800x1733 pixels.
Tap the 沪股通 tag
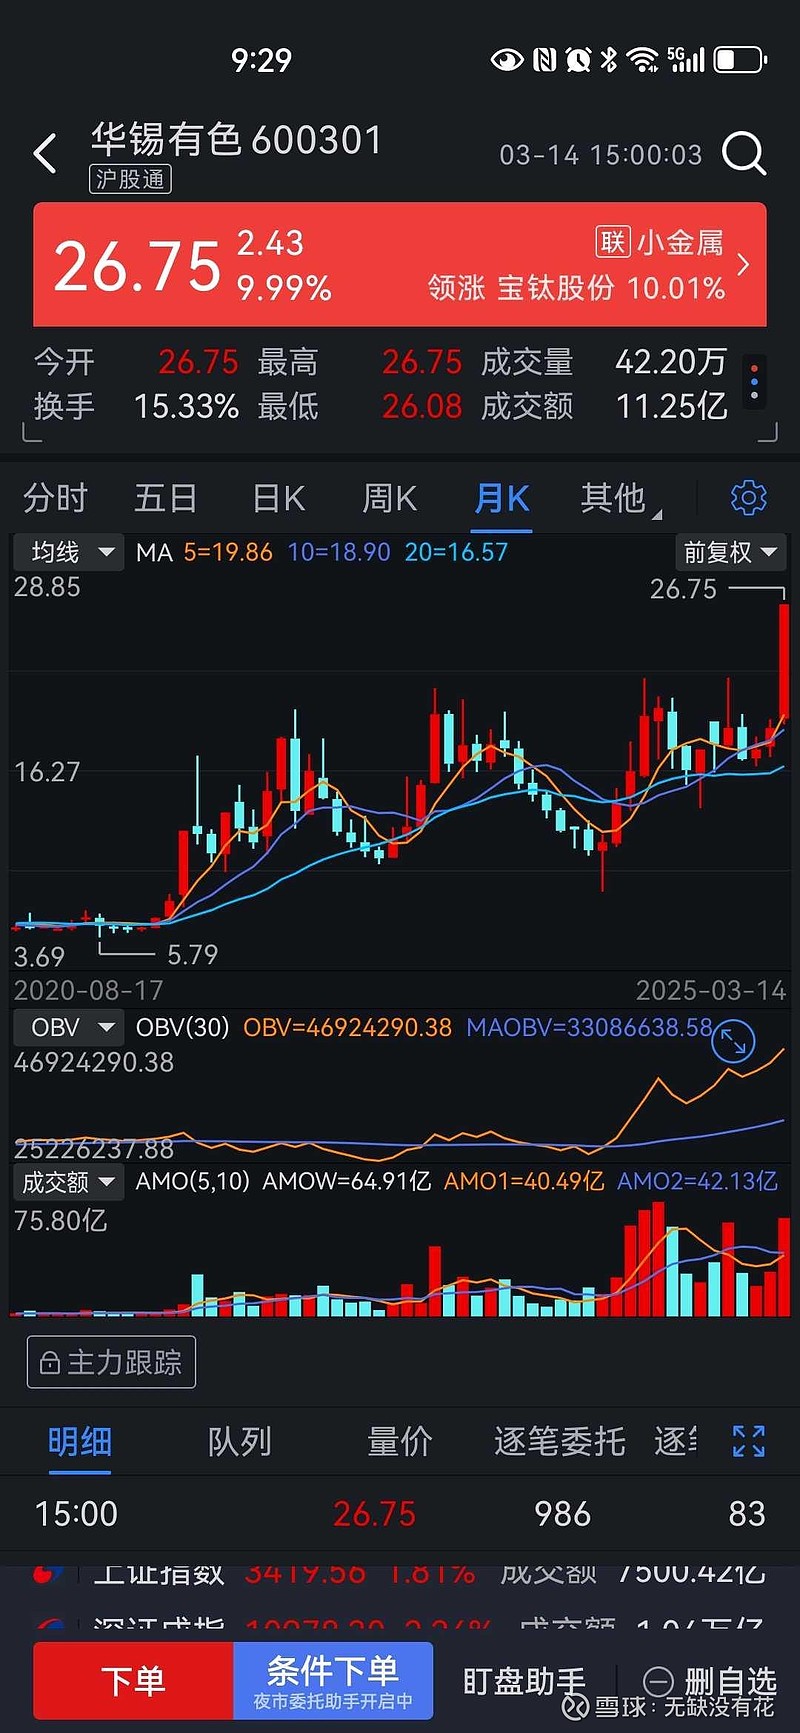pos(130,179)
